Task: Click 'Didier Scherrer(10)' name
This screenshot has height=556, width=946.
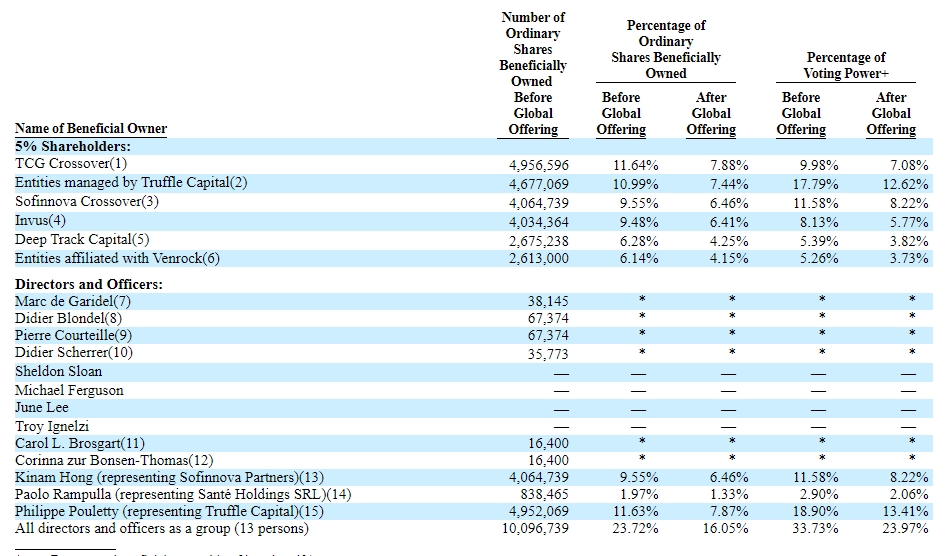Action: coord(74,352)
